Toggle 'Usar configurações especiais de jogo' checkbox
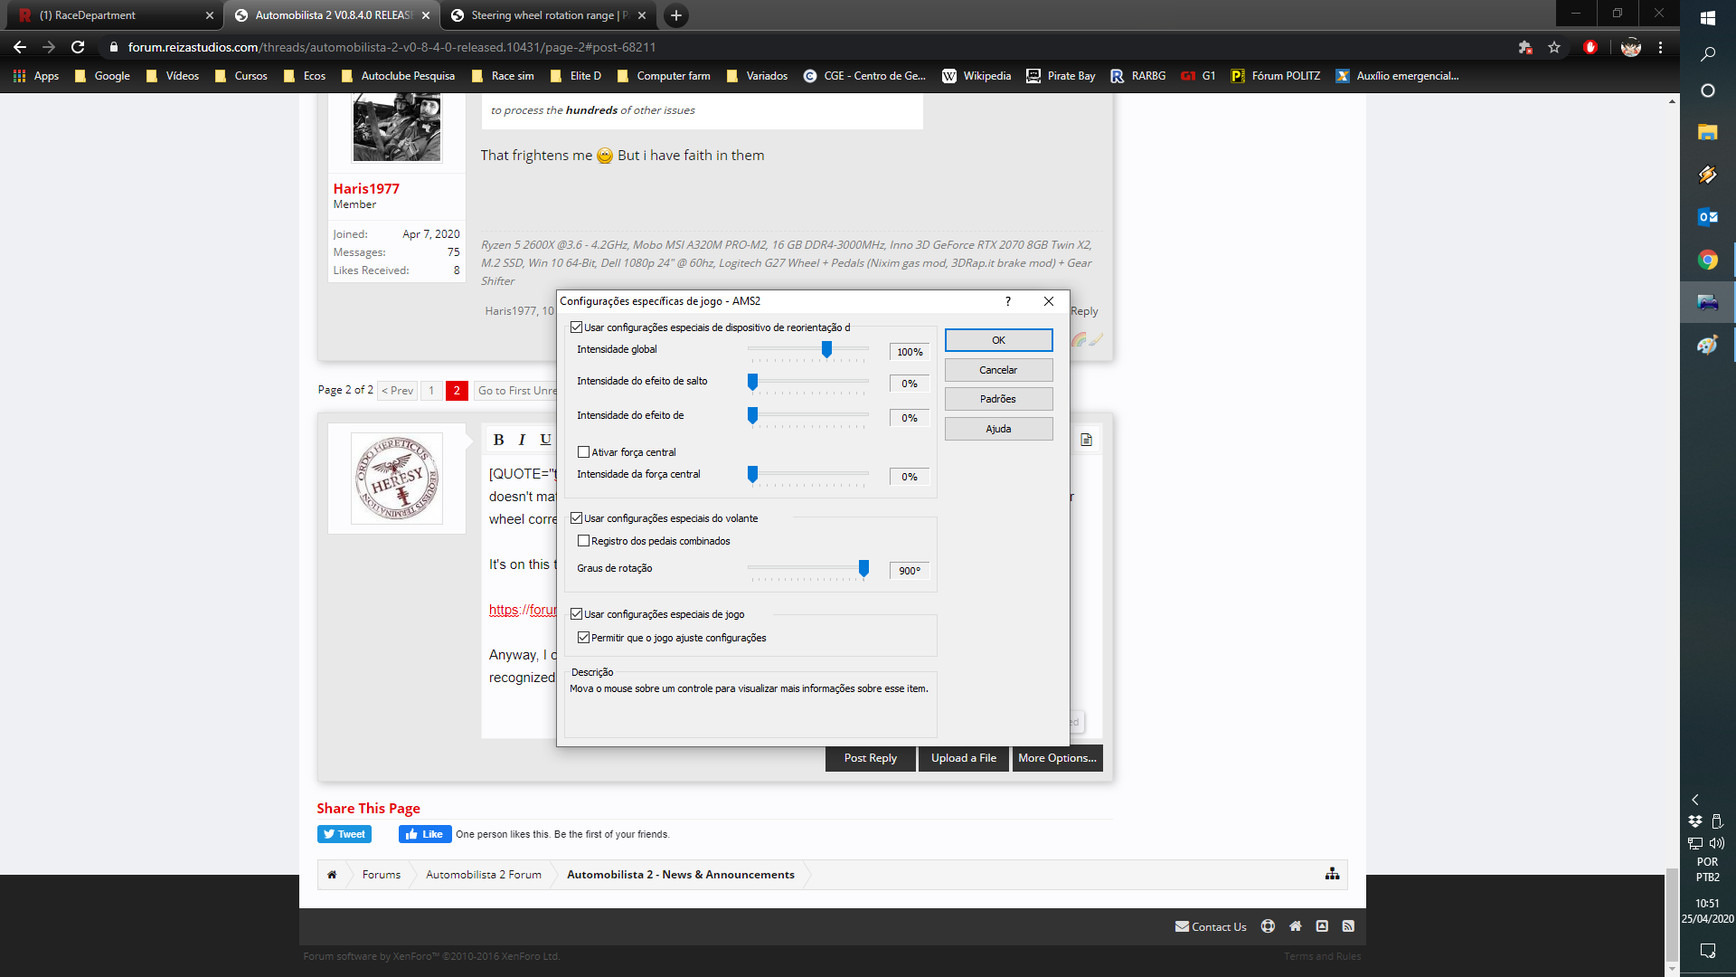This screenshot has width=1736, height=977. tap(576, 614)
